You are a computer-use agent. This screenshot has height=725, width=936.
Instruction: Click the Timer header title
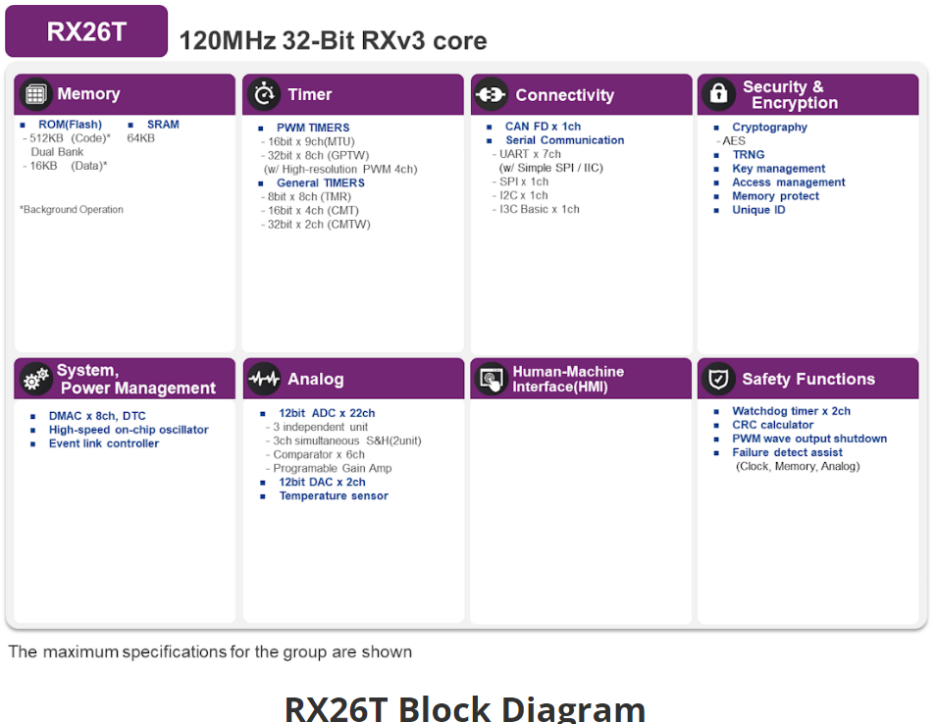click(309, 94)
